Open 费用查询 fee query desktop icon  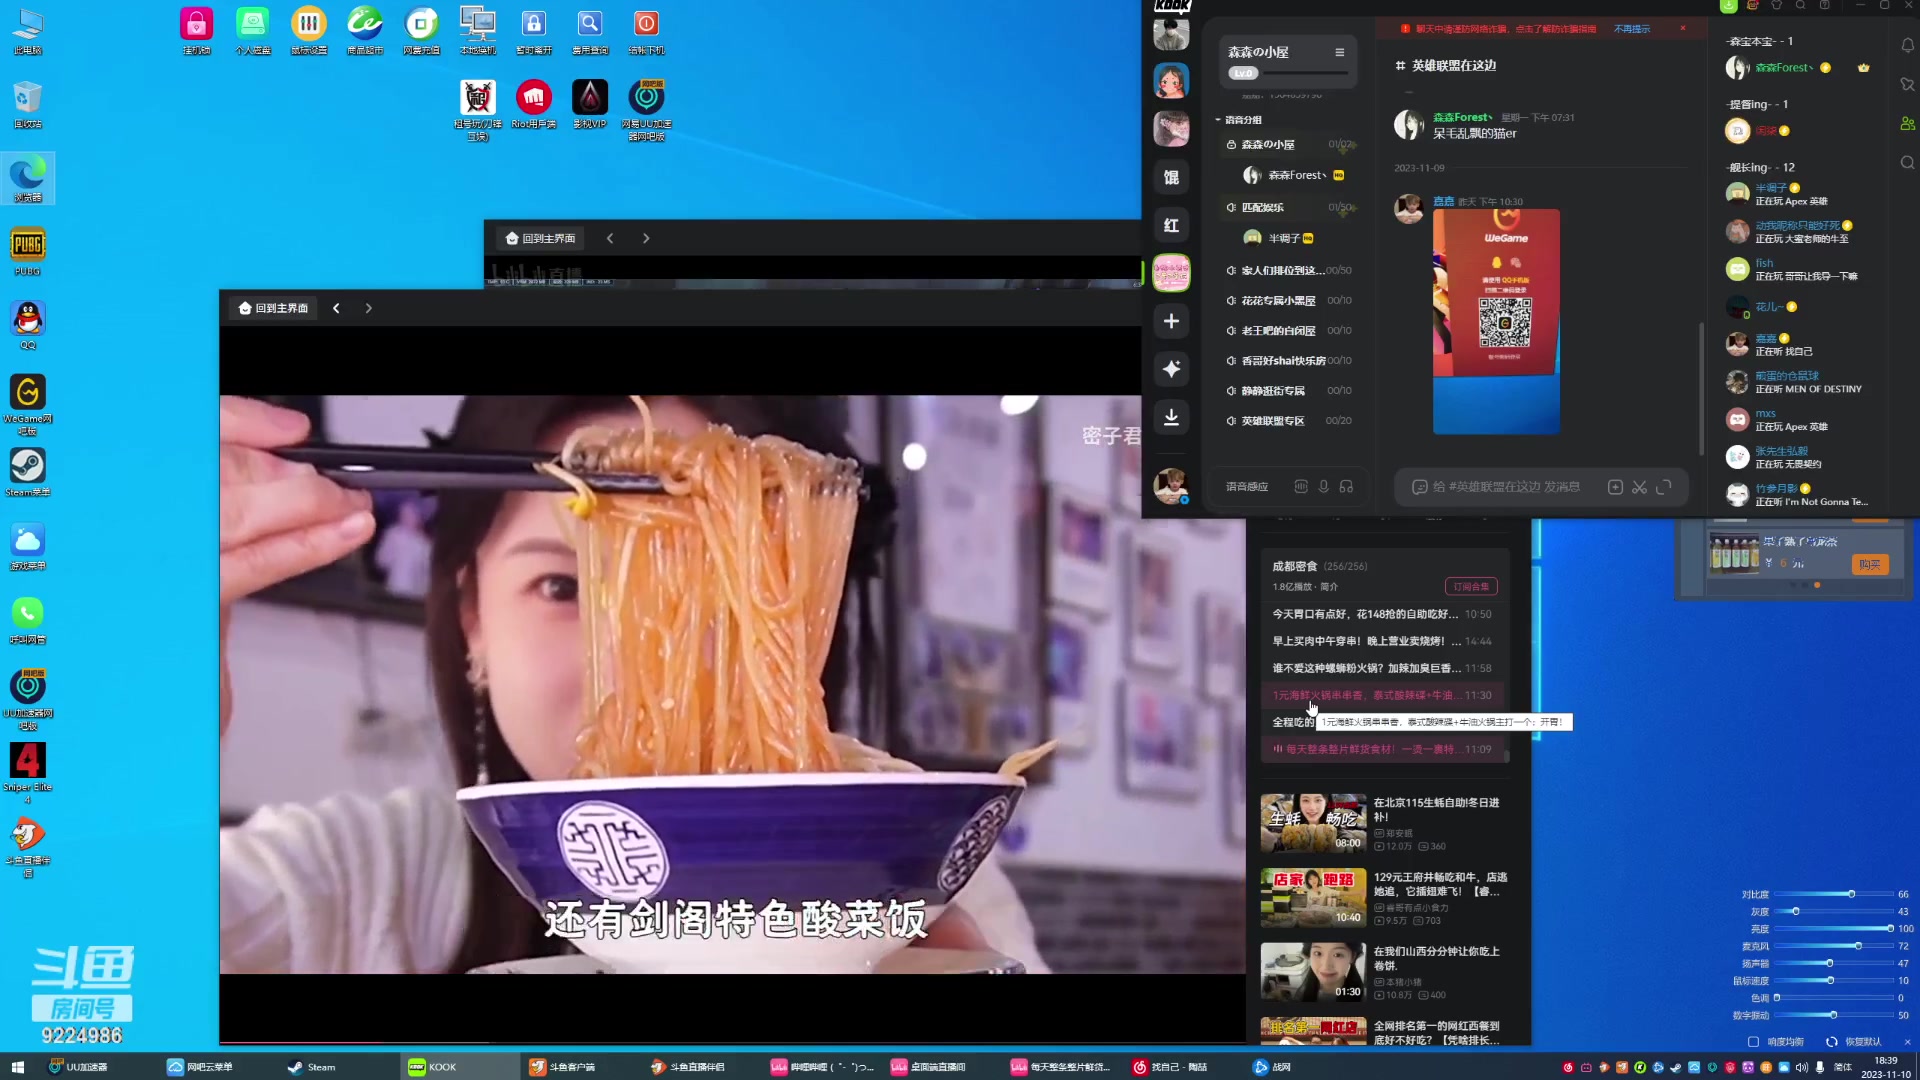pyautogui.click(x=590, y=31)
